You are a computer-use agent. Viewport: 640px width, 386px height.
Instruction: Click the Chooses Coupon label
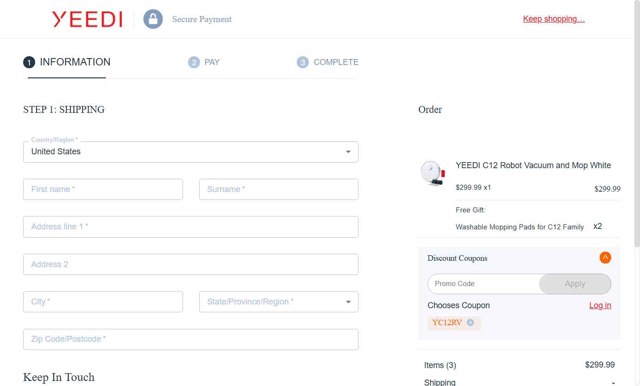pos(458,305)
